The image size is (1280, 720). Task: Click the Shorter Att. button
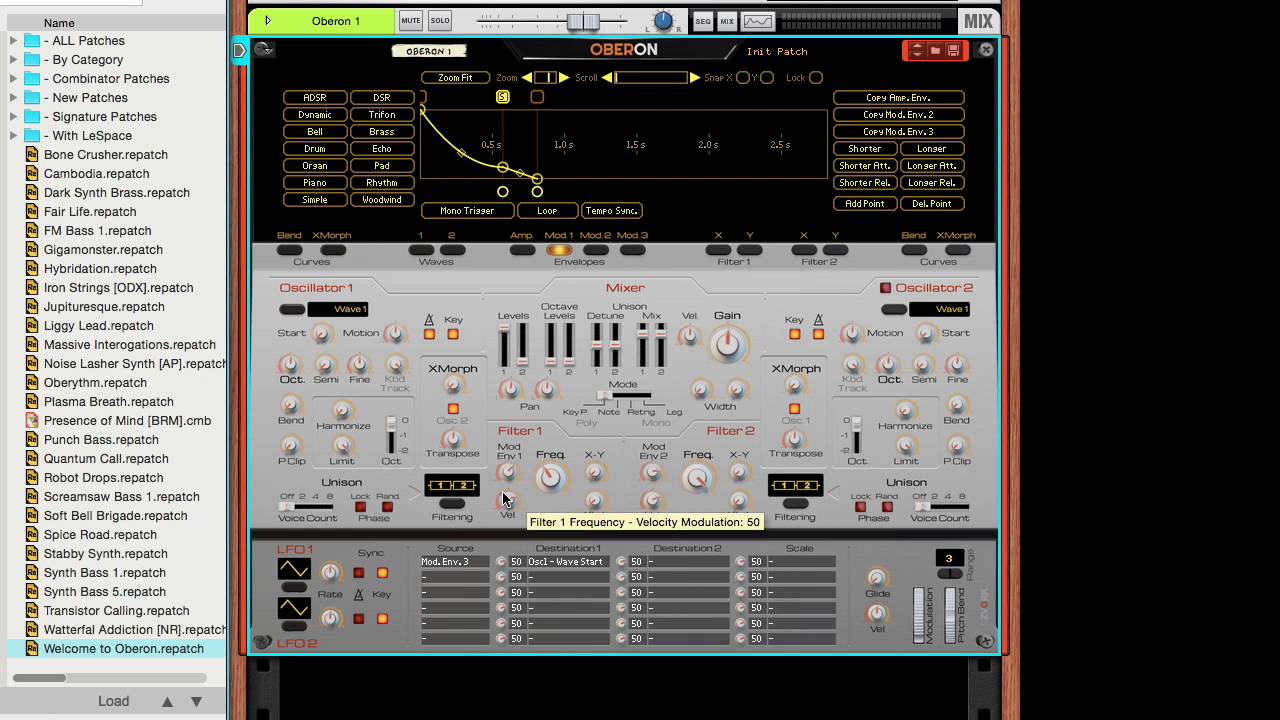coord(865,166)
